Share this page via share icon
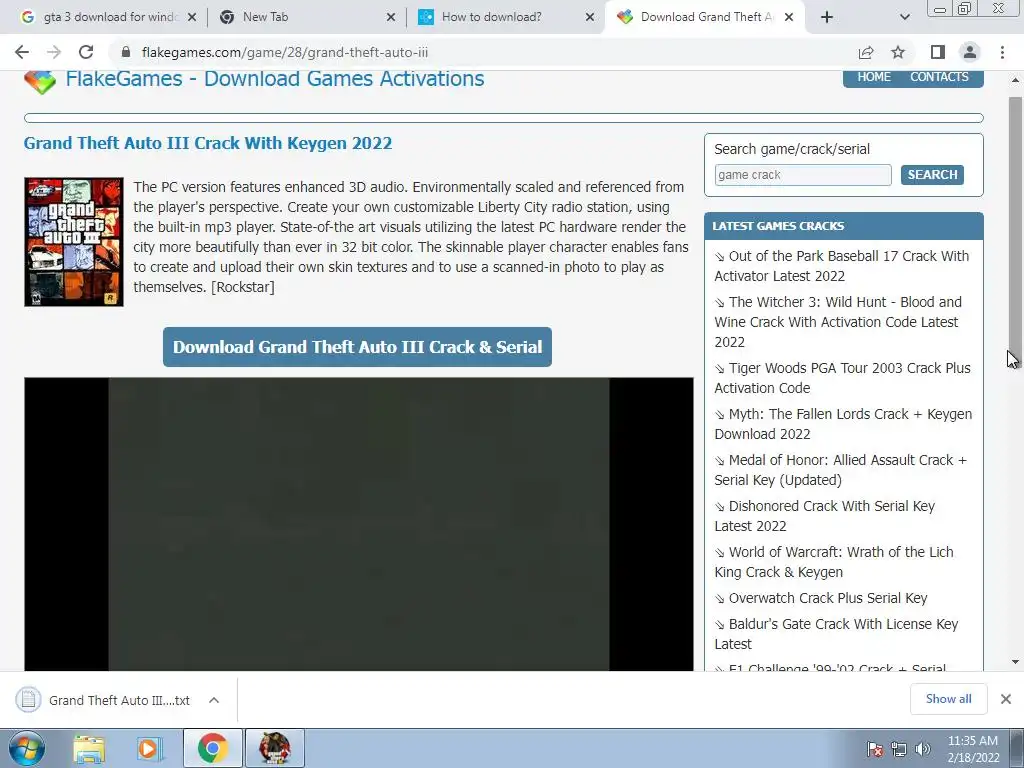1024x768 pixels. [866, 52]
